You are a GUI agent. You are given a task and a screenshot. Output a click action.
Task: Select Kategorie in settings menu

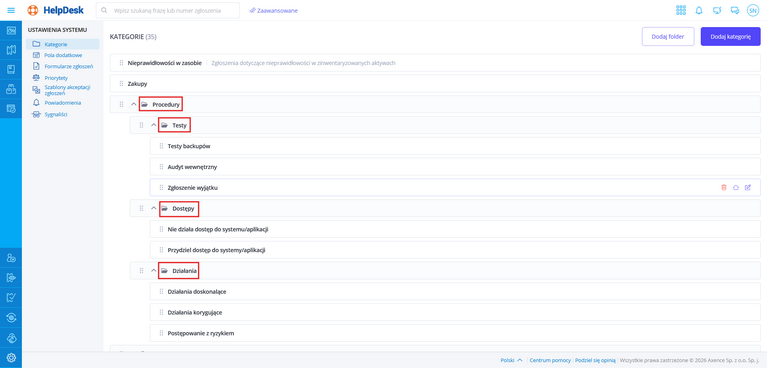[63, 44]
